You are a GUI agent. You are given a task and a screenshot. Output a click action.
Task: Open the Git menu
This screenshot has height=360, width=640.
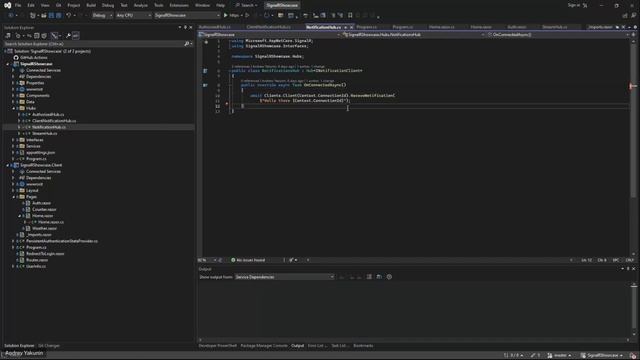click(x=58, y=5)
